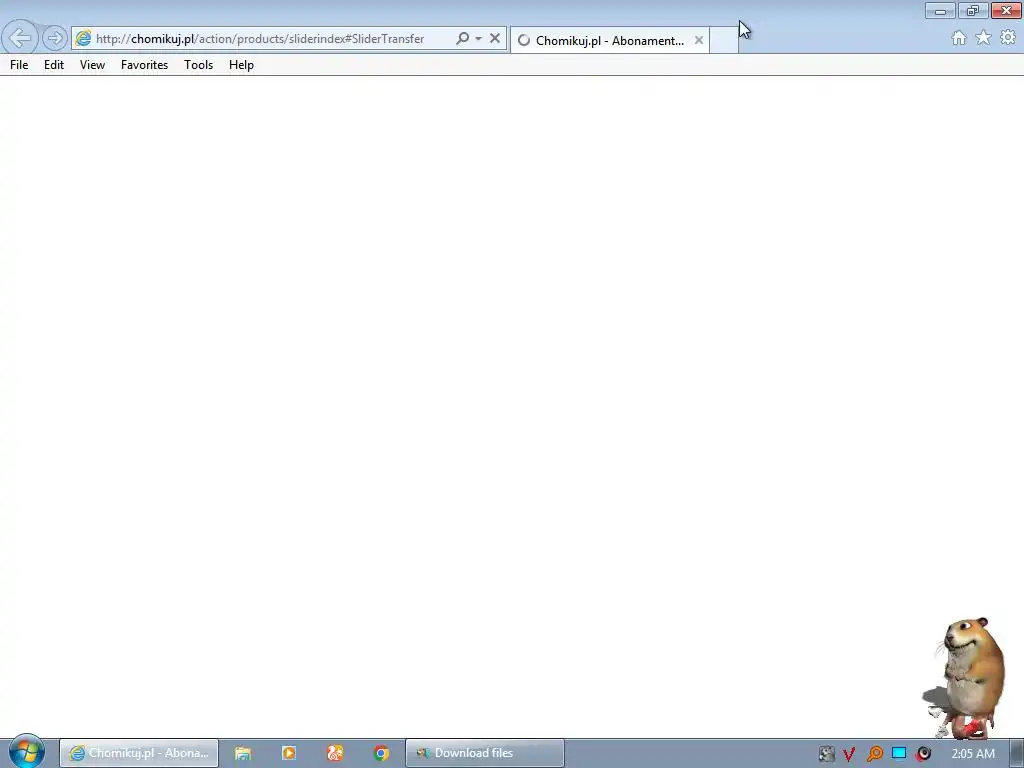Screen dimensions: 1024x768
Task: Switch to the Download files taskbar window
Action: 485,753
